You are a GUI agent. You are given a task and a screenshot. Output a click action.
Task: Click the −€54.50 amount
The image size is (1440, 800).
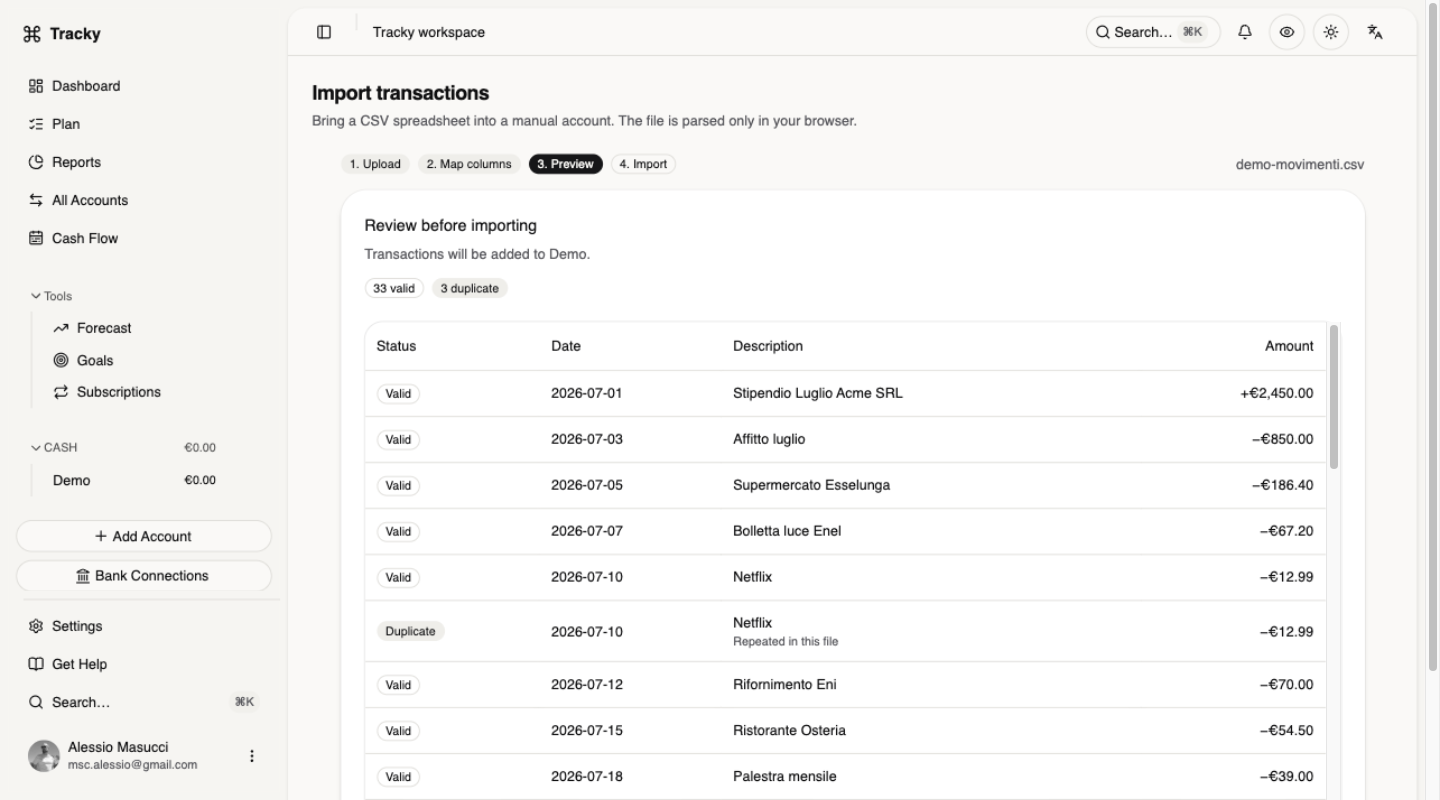[1287, 731]
